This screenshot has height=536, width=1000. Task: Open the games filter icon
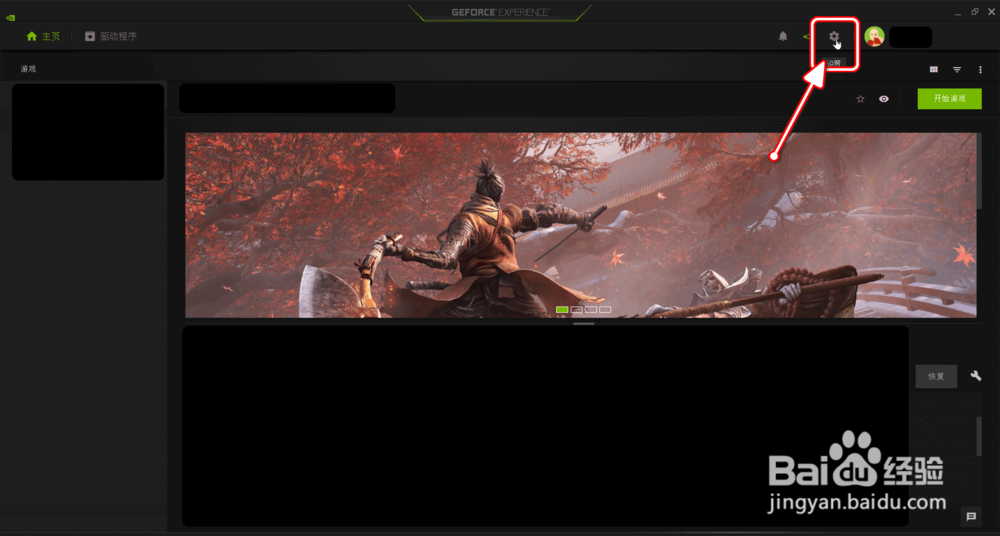[x=957, y=69]
